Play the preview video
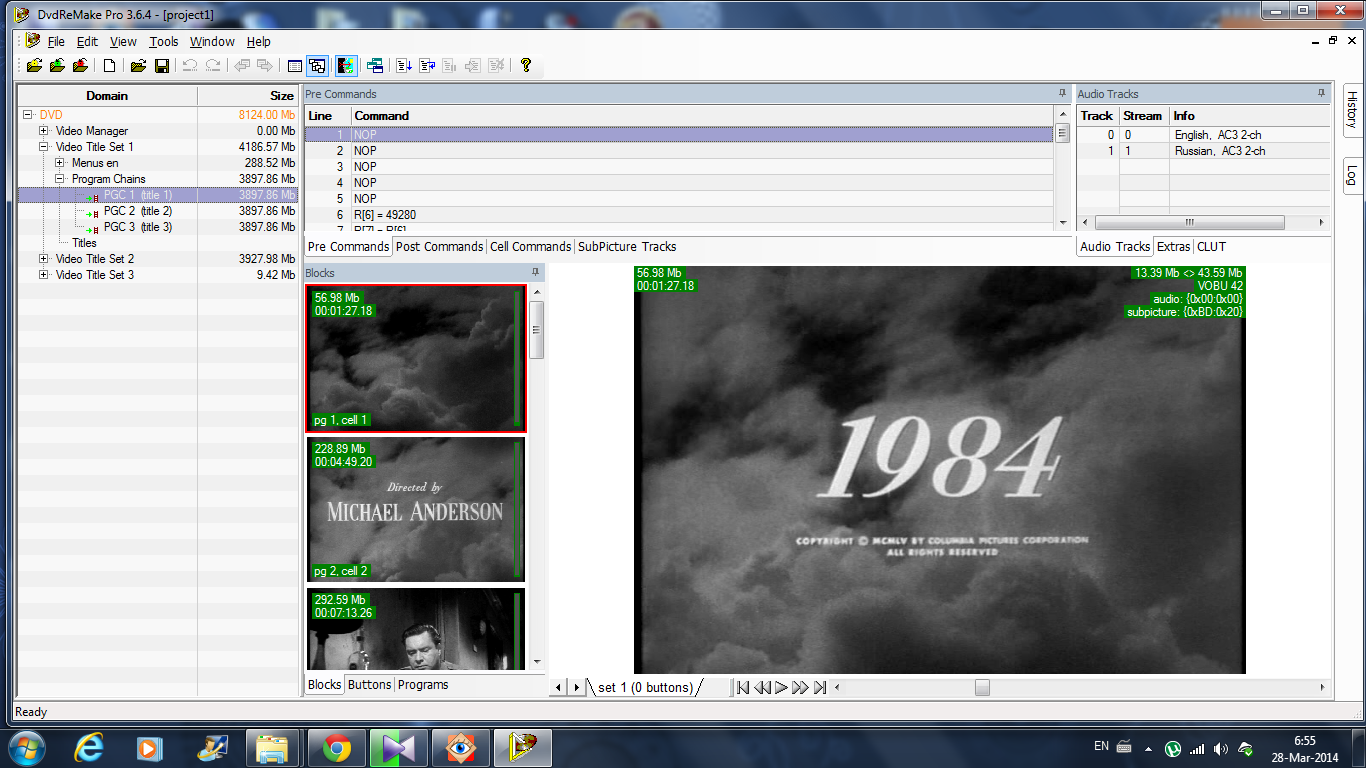This screenshot has height=768, width=1366. point(781,687)
